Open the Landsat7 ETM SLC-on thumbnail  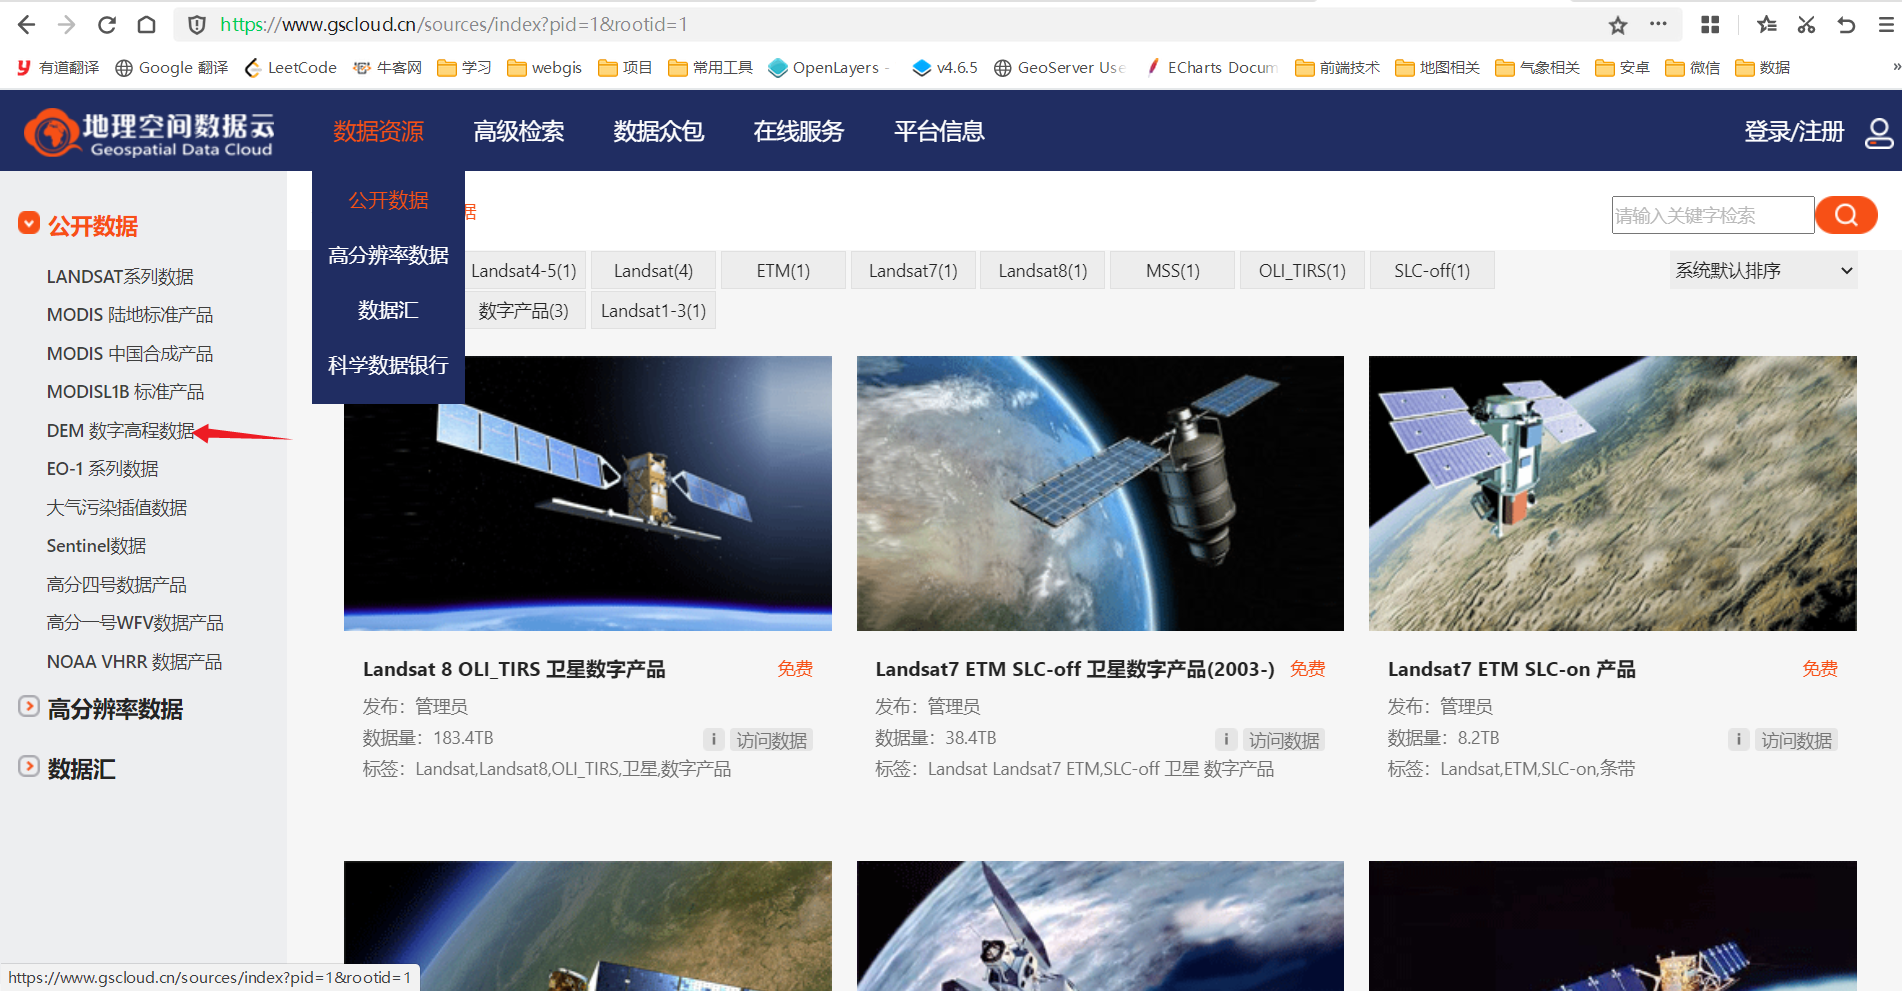[x=1612, y=493]
